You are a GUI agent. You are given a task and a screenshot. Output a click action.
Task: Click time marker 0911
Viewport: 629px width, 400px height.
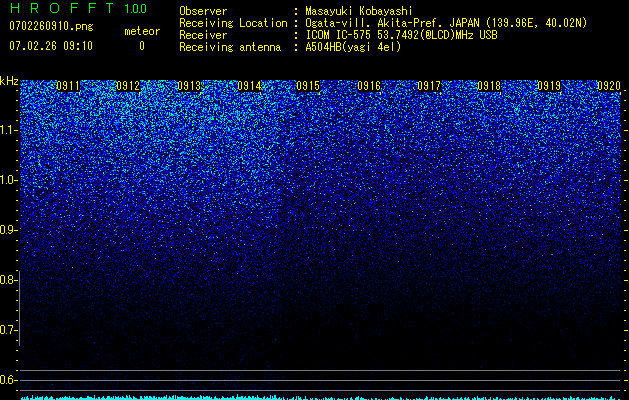point(68,86)
